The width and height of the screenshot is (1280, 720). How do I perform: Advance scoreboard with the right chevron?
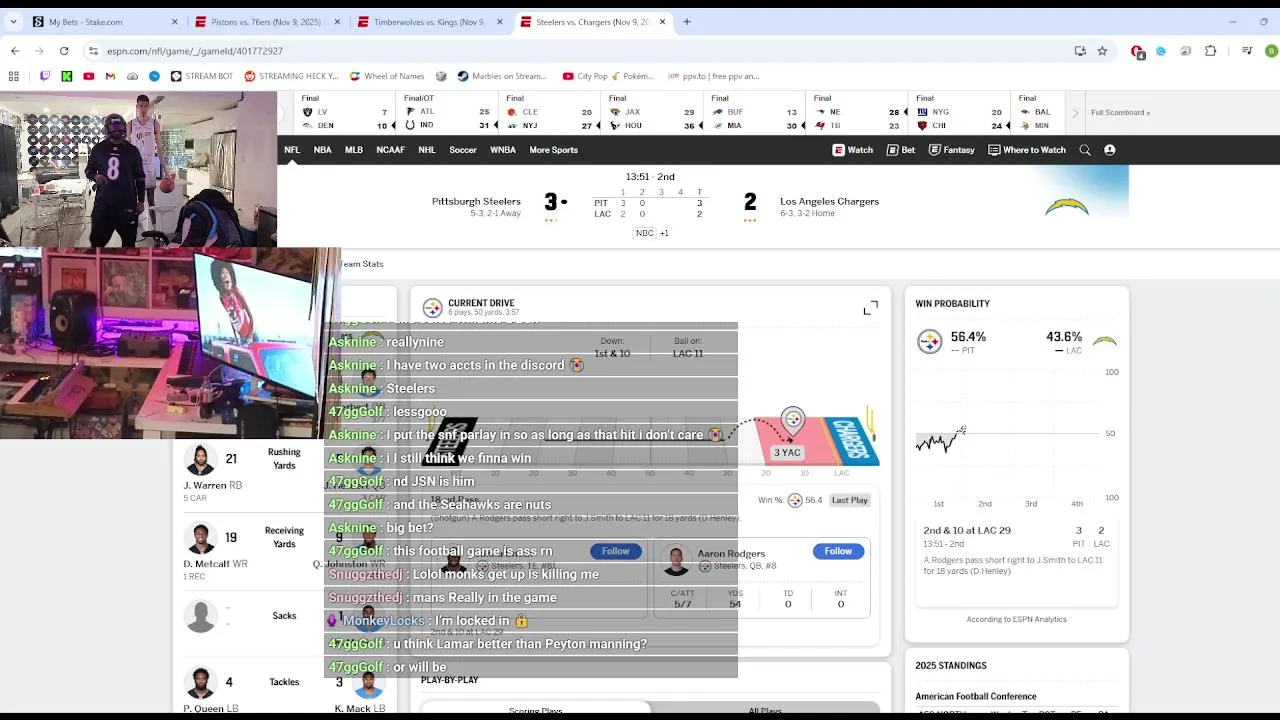coord(1075,113)
